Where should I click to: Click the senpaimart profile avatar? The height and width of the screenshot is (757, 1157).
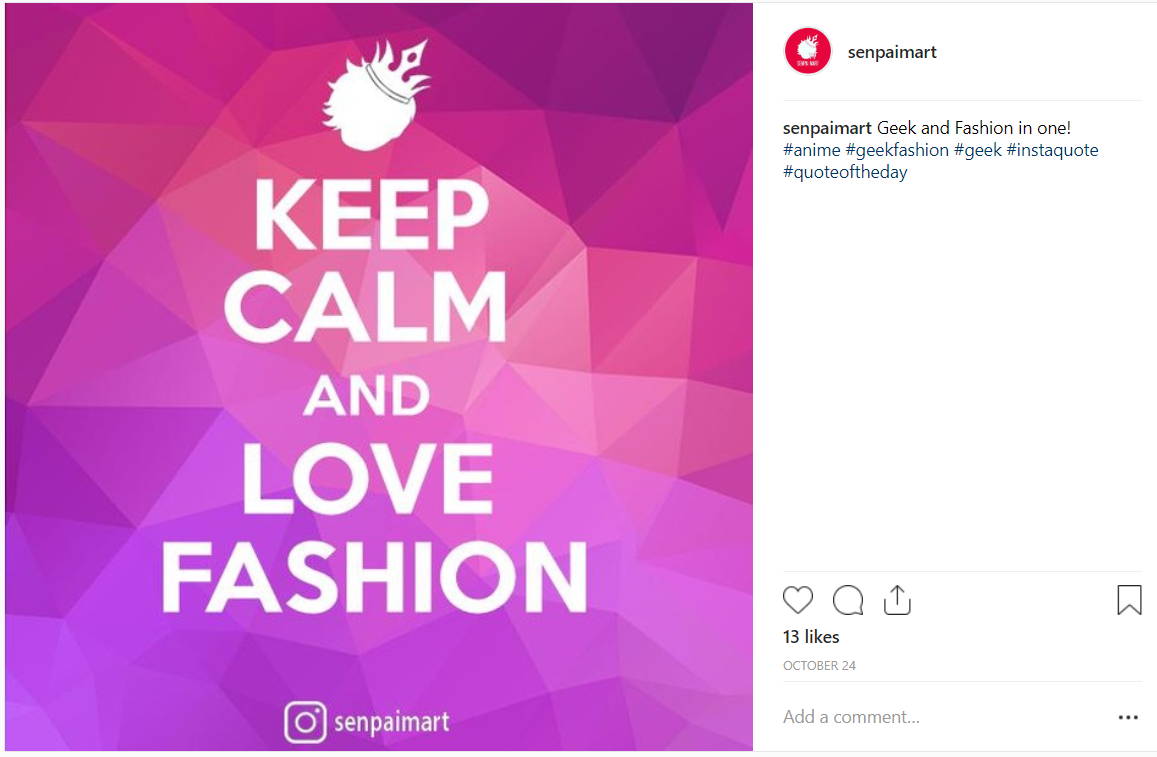[807, 52]
